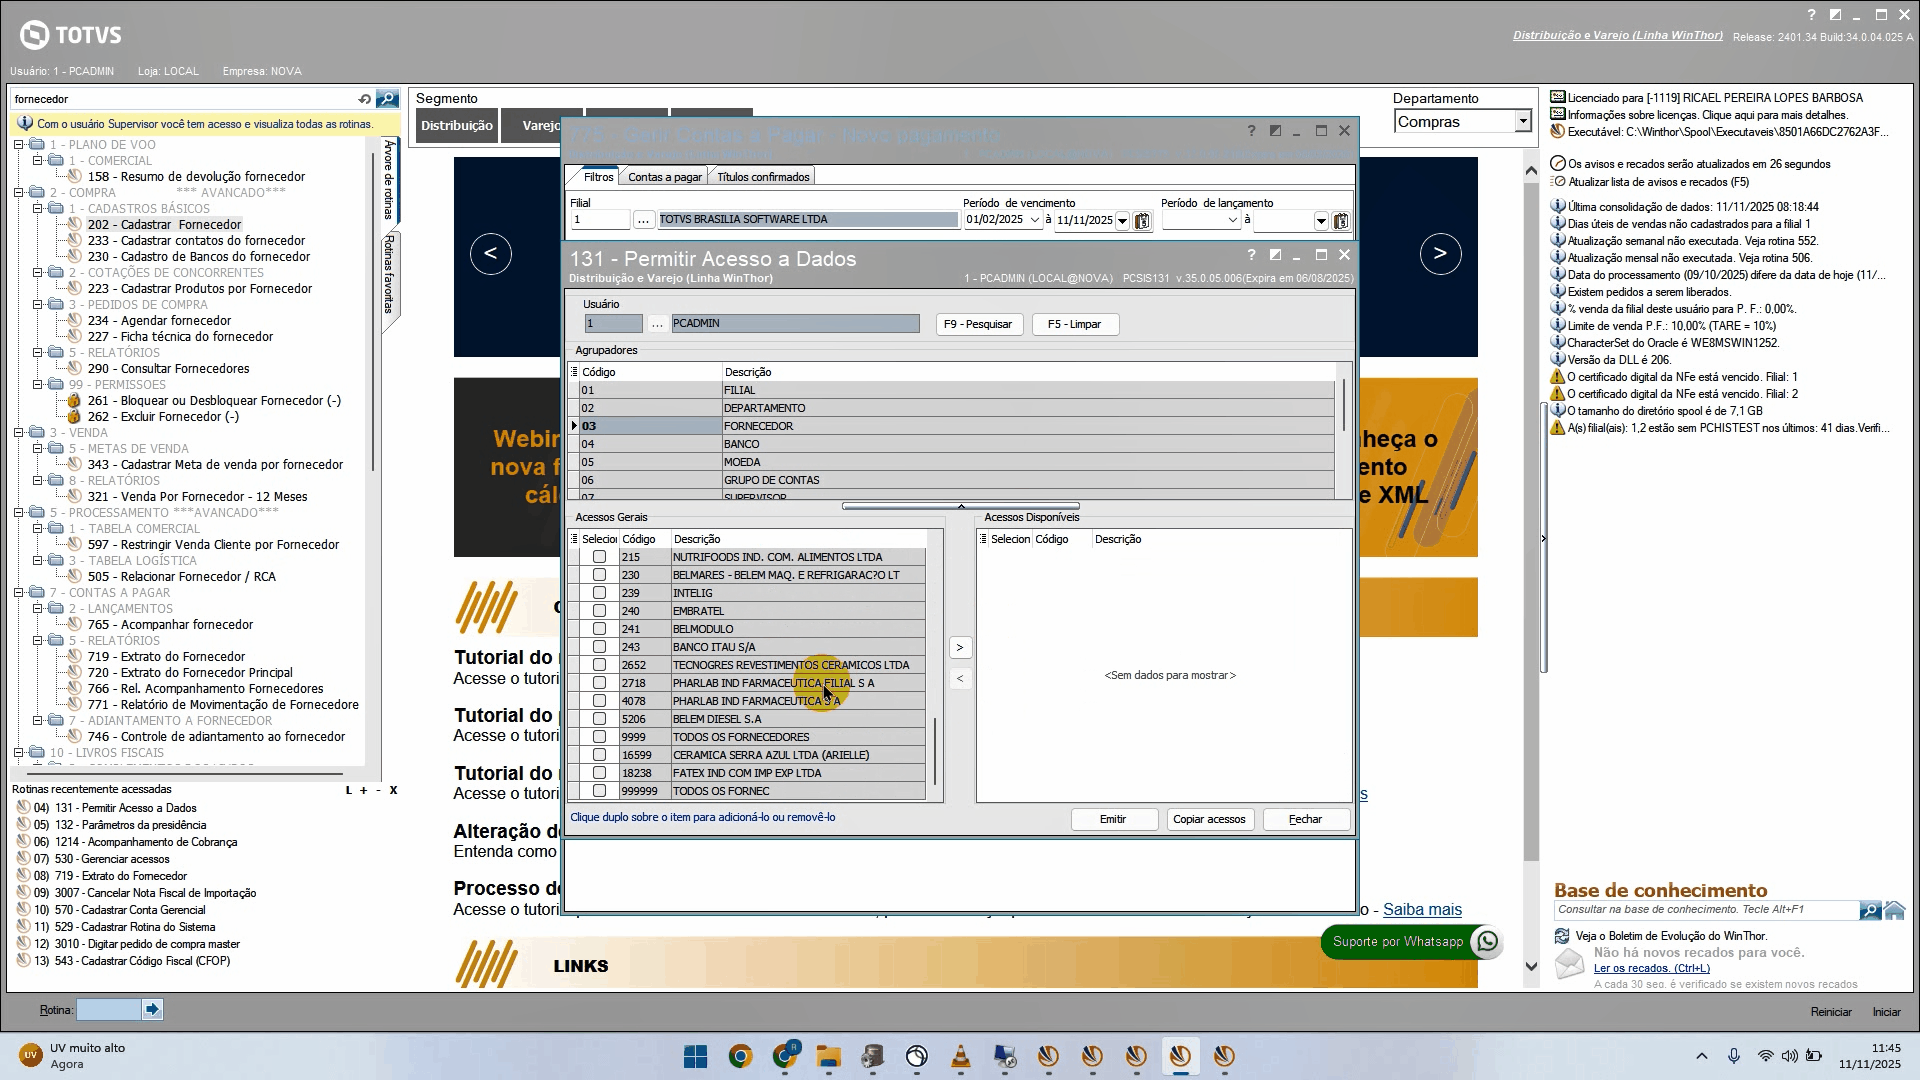Click the Rotina go arrow button
The width and height of the screenshot is (1920, 1080).
pos(152,1010)
